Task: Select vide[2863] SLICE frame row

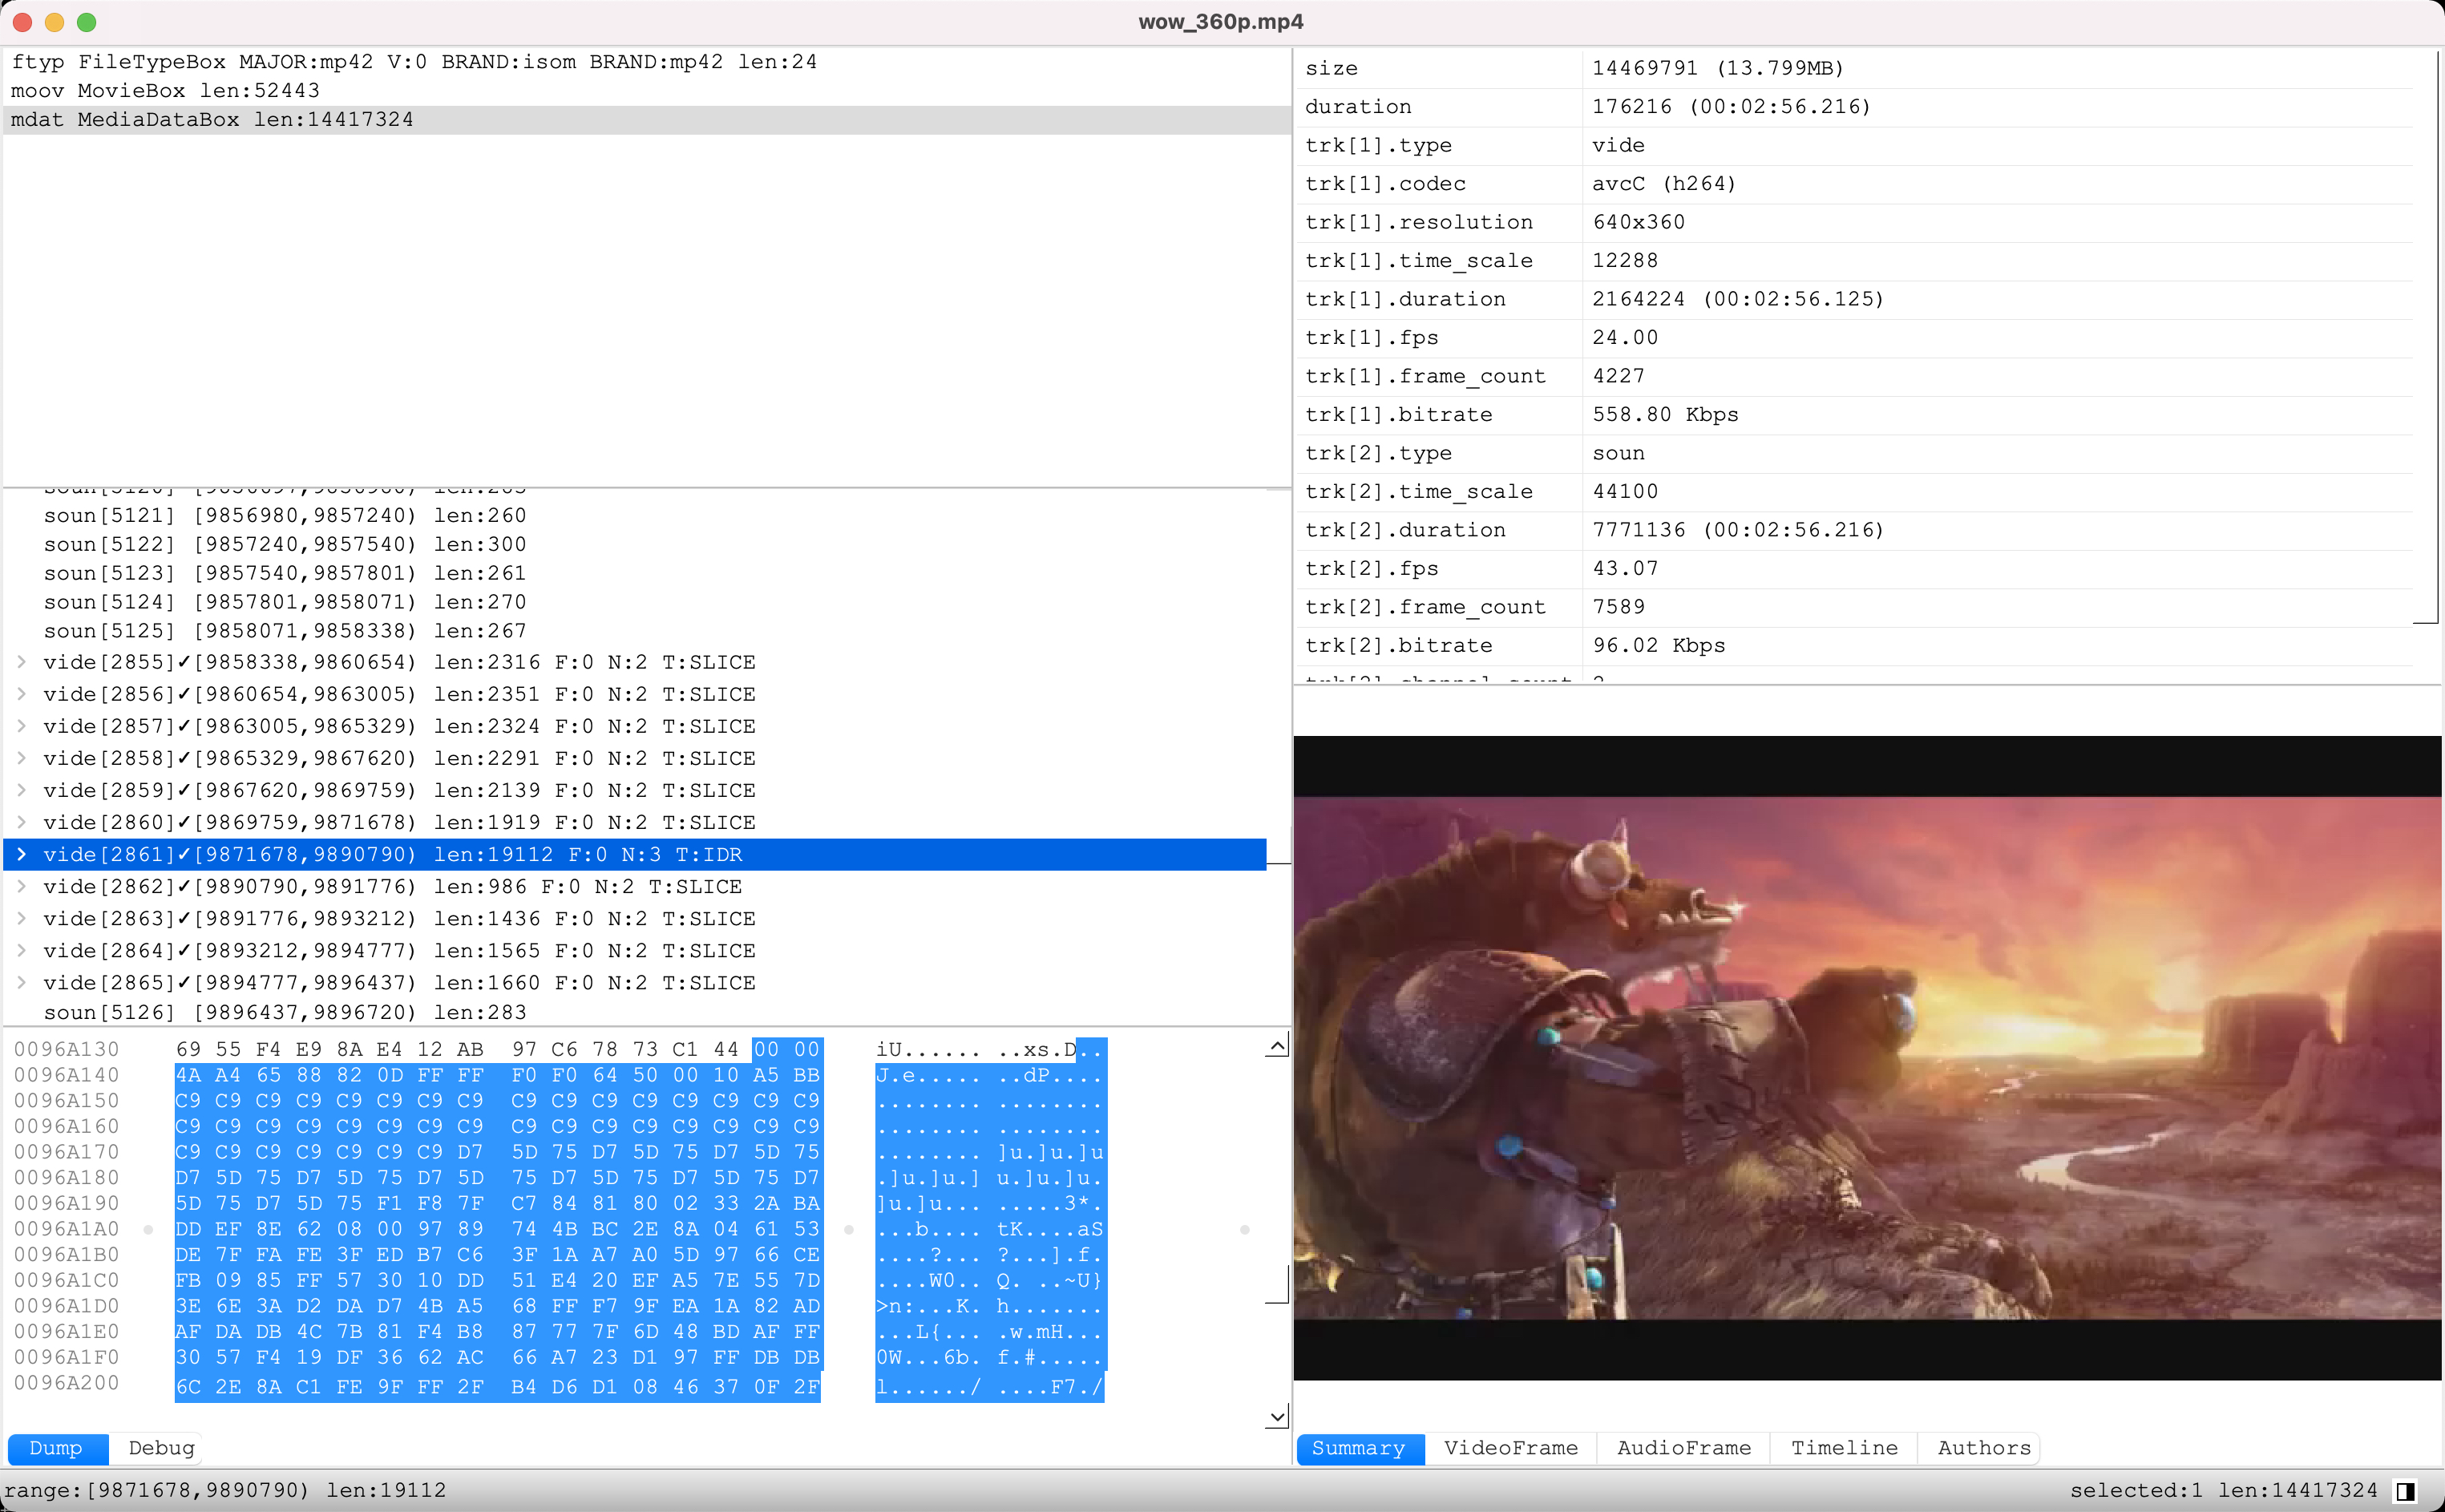Action: click(646, 916)
